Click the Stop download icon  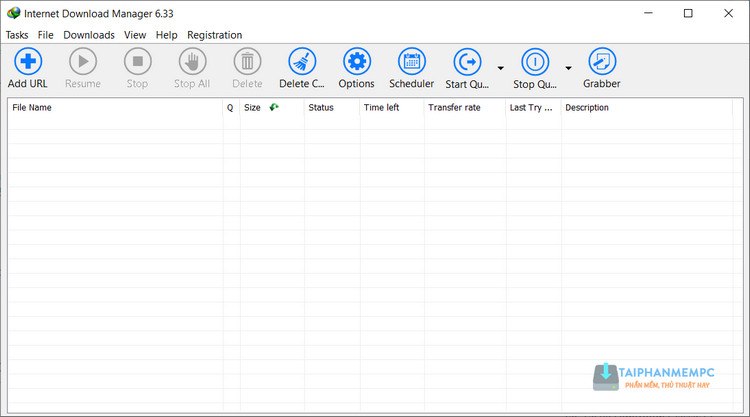point(137,62)
